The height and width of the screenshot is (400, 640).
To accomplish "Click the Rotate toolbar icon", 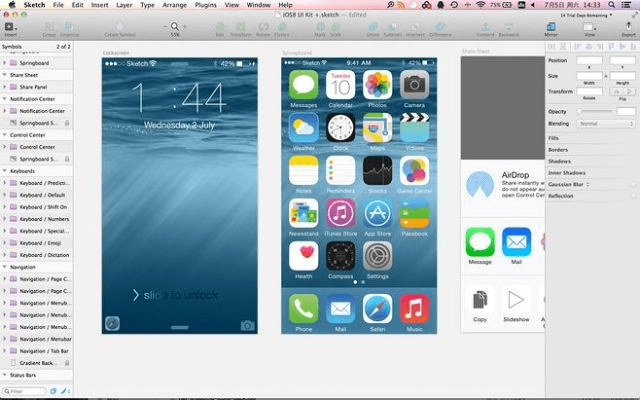I will tap(263, 27).
